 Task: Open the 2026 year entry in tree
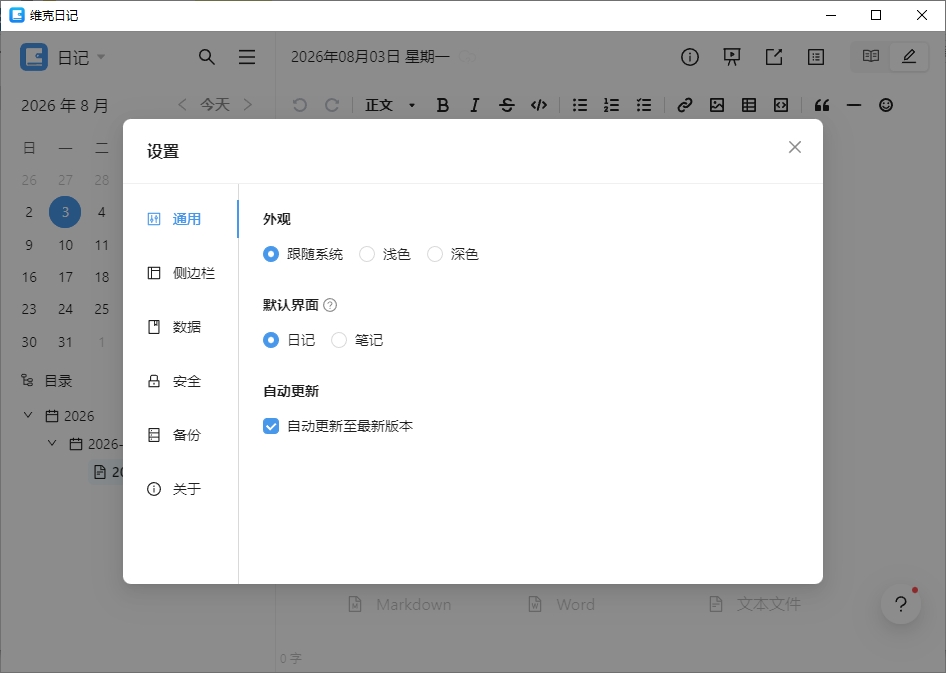click(79, 416)
